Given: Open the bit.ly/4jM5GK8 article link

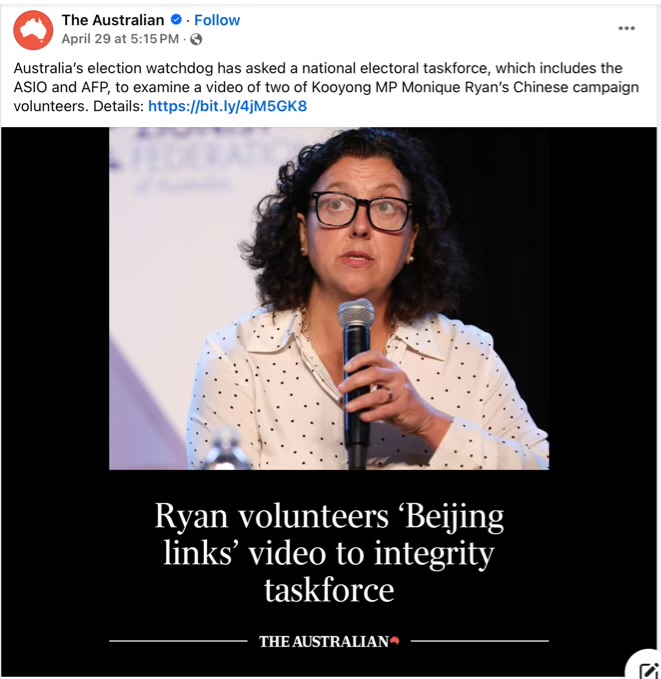Looking at the screenshot, I should 227,106.
